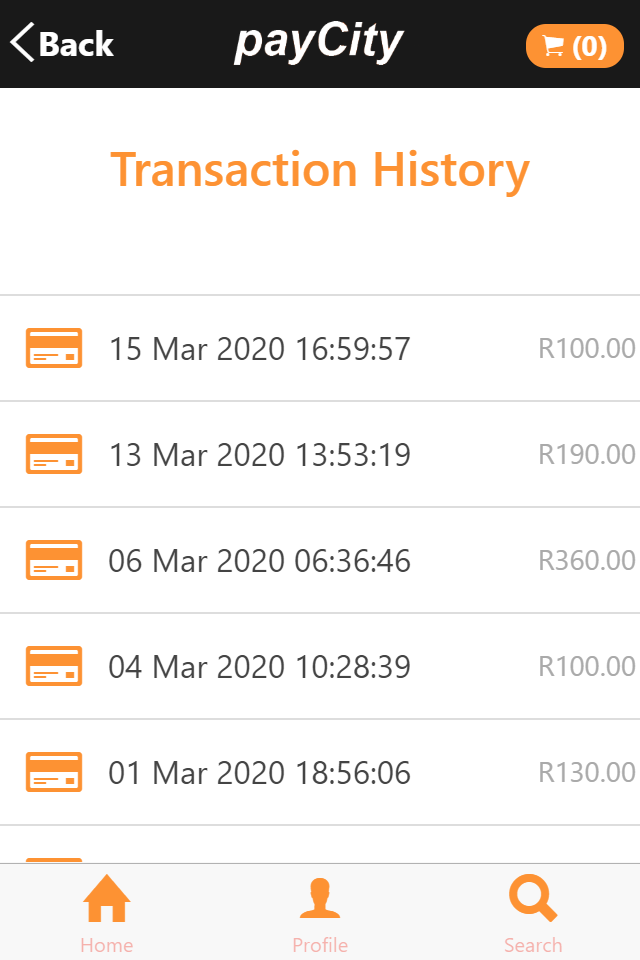
Task: Click the card icon for 06 Mar transaction
Action: coord(53,560)
